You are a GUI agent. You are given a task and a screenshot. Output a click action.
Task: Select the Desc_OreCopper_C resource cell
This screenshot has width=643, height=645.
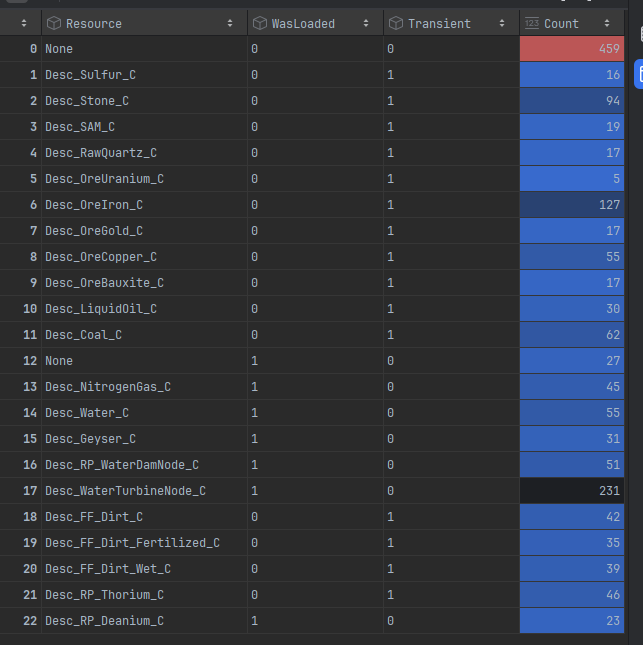tap(144, 257)
